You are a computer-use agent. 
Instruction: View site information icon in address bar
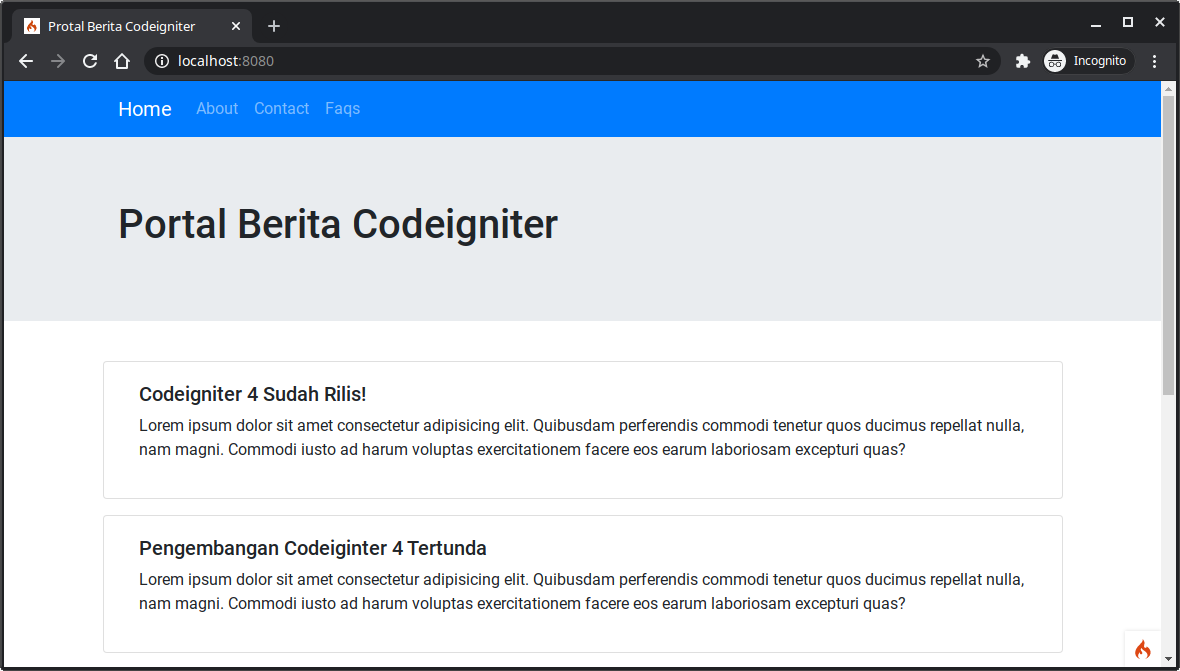162,61
